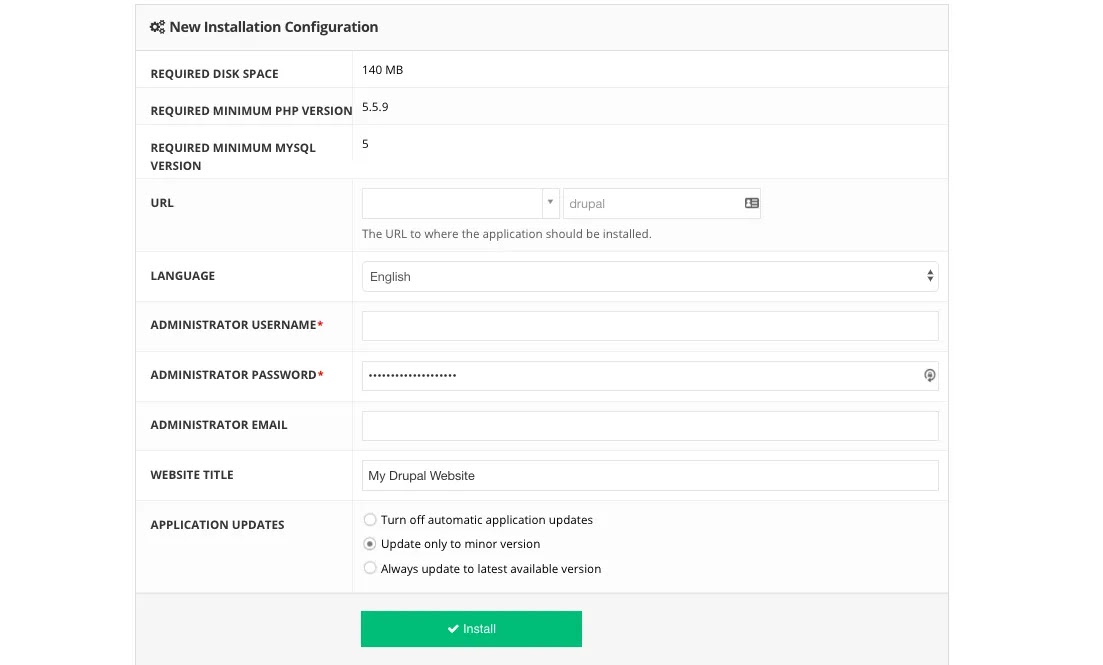Click the empty domain selection box in URL row
1103x665 pixels.
pos(452,203)
